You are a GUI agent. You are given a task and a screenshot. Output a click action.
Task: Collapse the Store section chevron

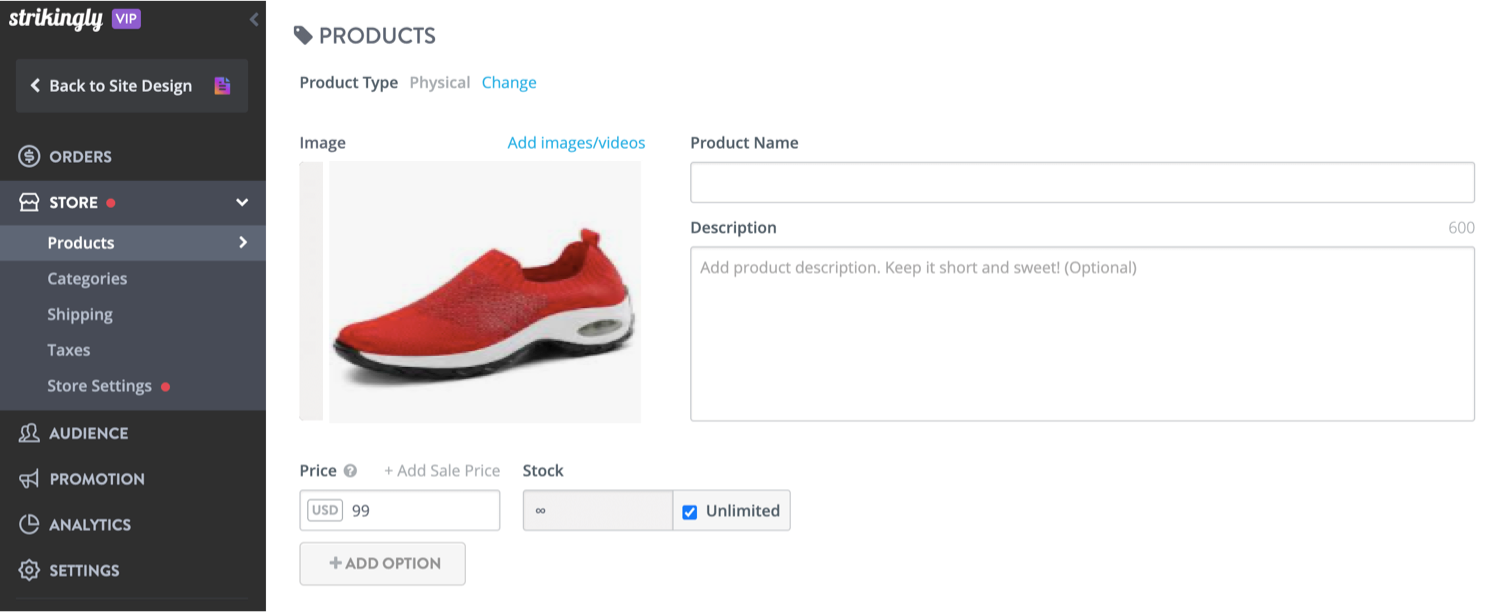click(x=241, y=201)
